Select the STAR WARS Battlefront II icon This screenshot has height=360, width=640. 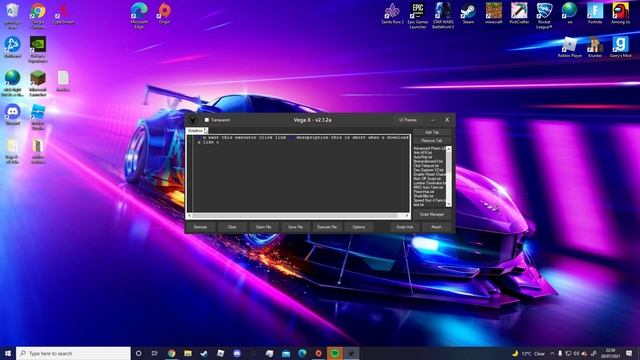(443, 16)
